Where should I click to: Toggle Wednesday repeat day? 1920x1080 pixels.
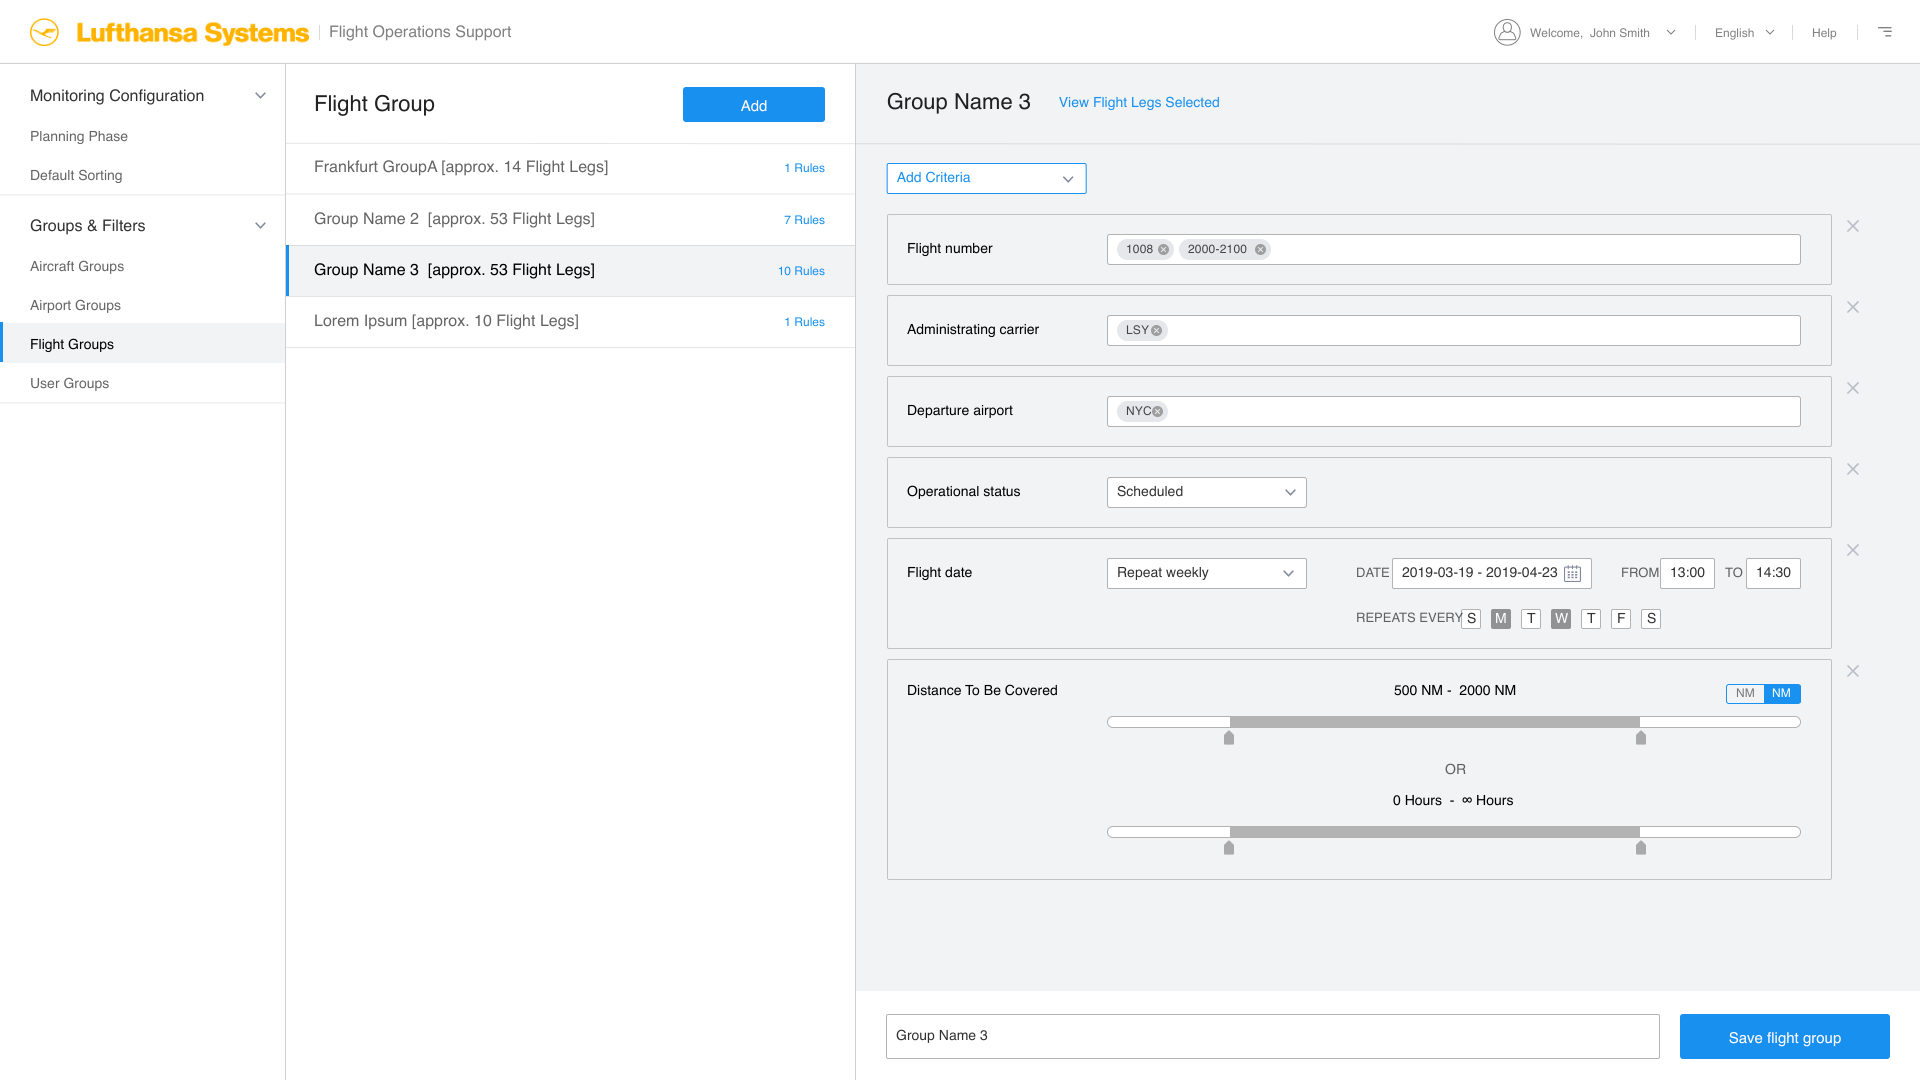pos(1561,619)
